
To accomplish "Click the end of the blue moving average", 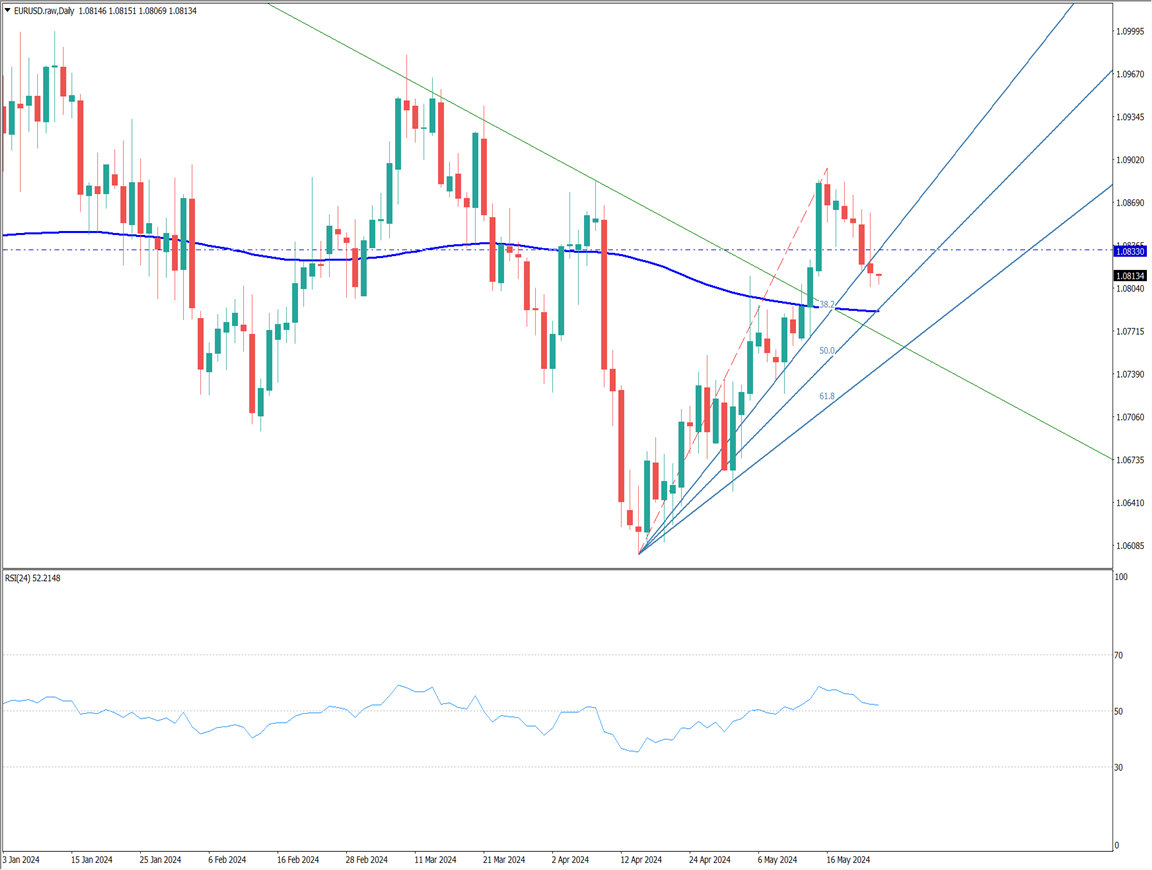I will pyautogui.click(x=876, y=311).
